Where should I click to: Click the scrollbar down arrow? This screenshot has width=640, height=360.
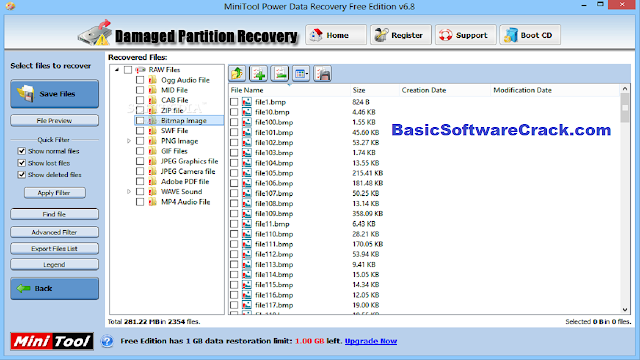624,310
